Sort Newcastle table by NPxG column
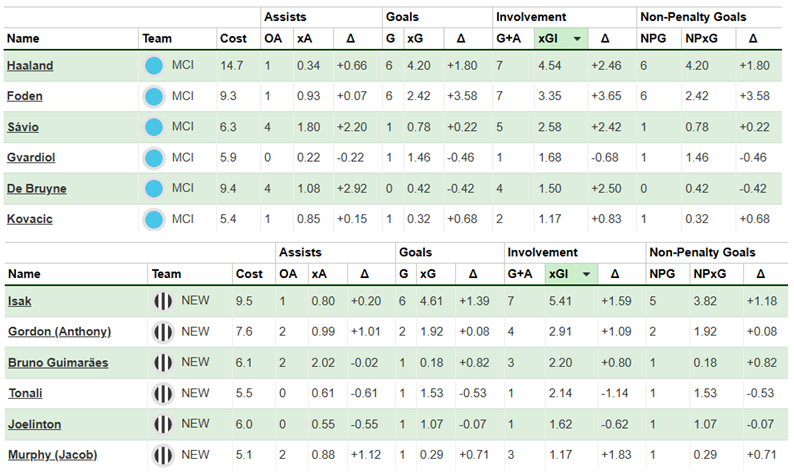This screenshot has width=794, height=474. (710, 274)
